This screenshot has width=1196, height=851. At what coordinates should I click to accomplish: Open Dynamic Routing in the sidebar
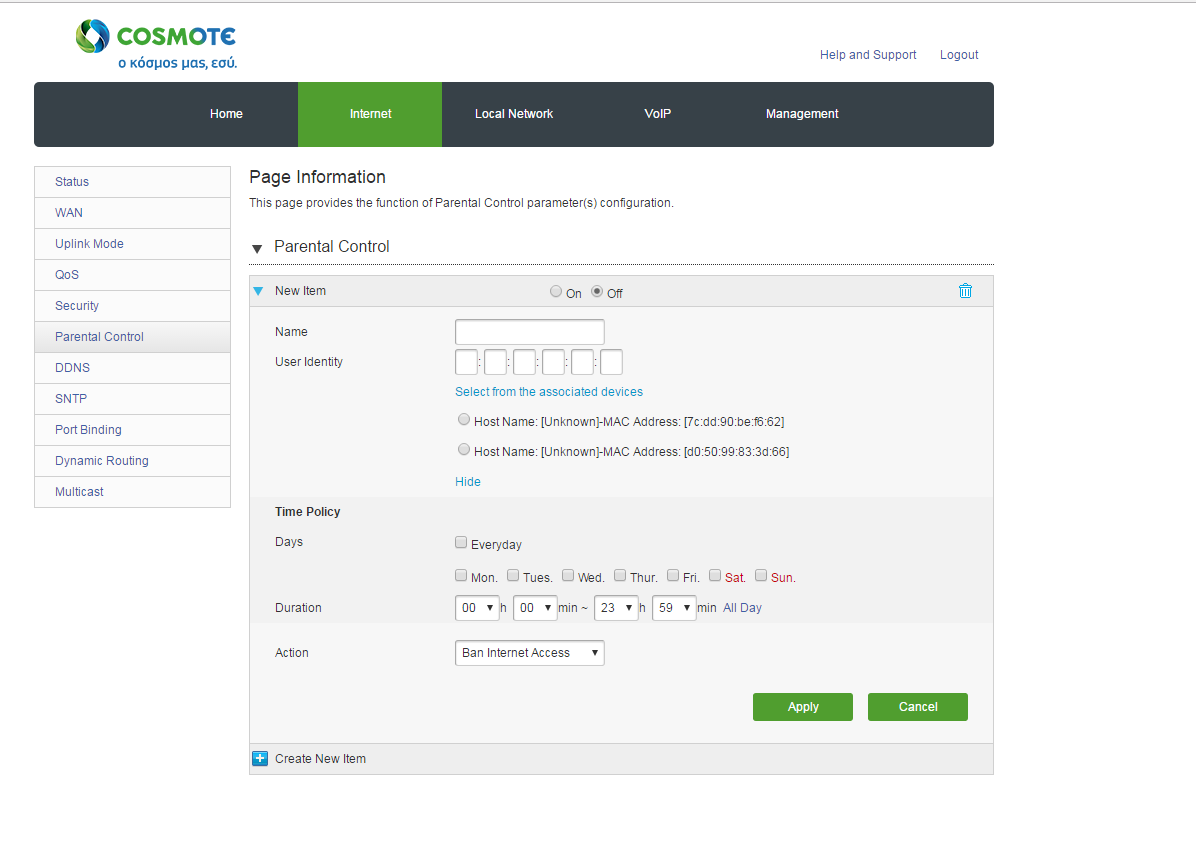coord(133,461)
